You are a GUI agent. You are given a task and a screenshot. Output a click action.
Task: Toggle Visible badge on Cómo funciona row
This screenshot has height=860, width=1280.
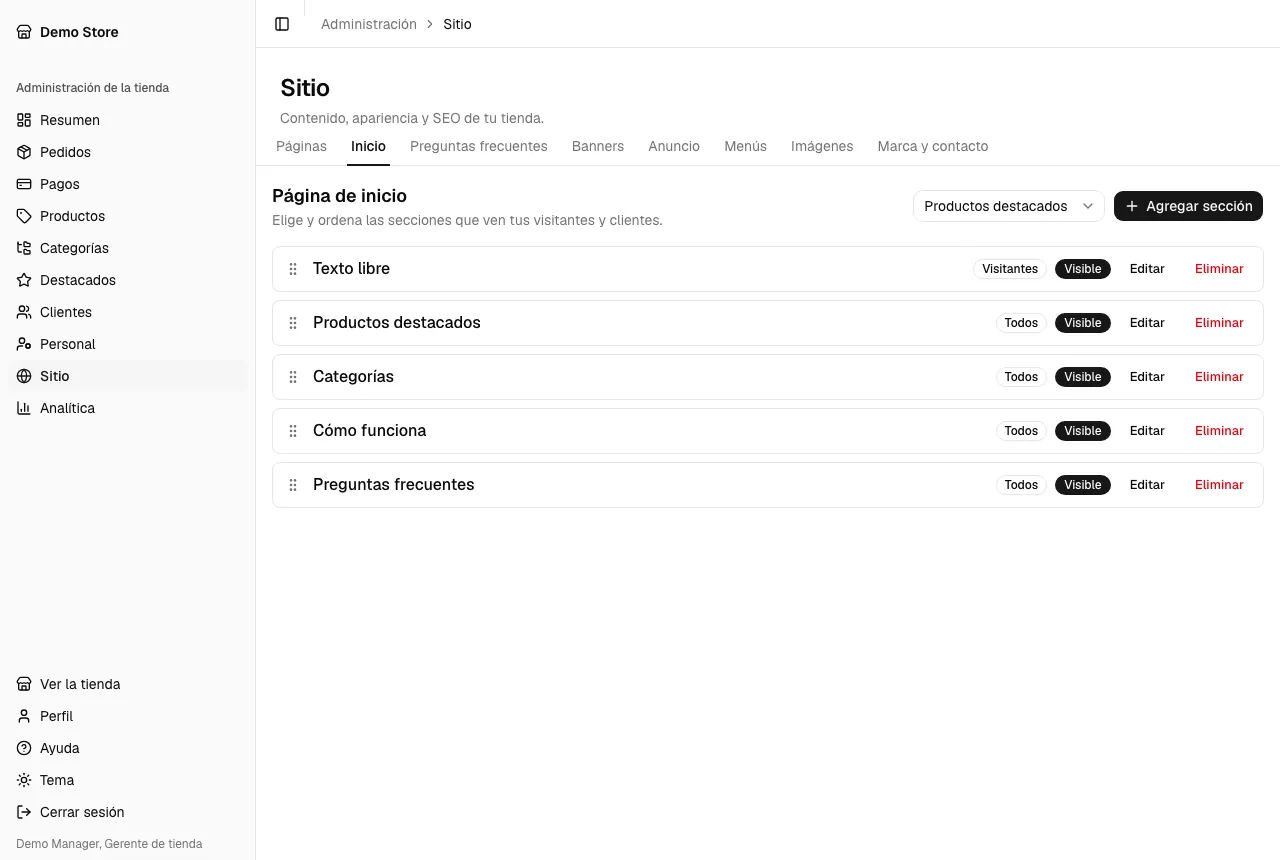[1083, 431]
